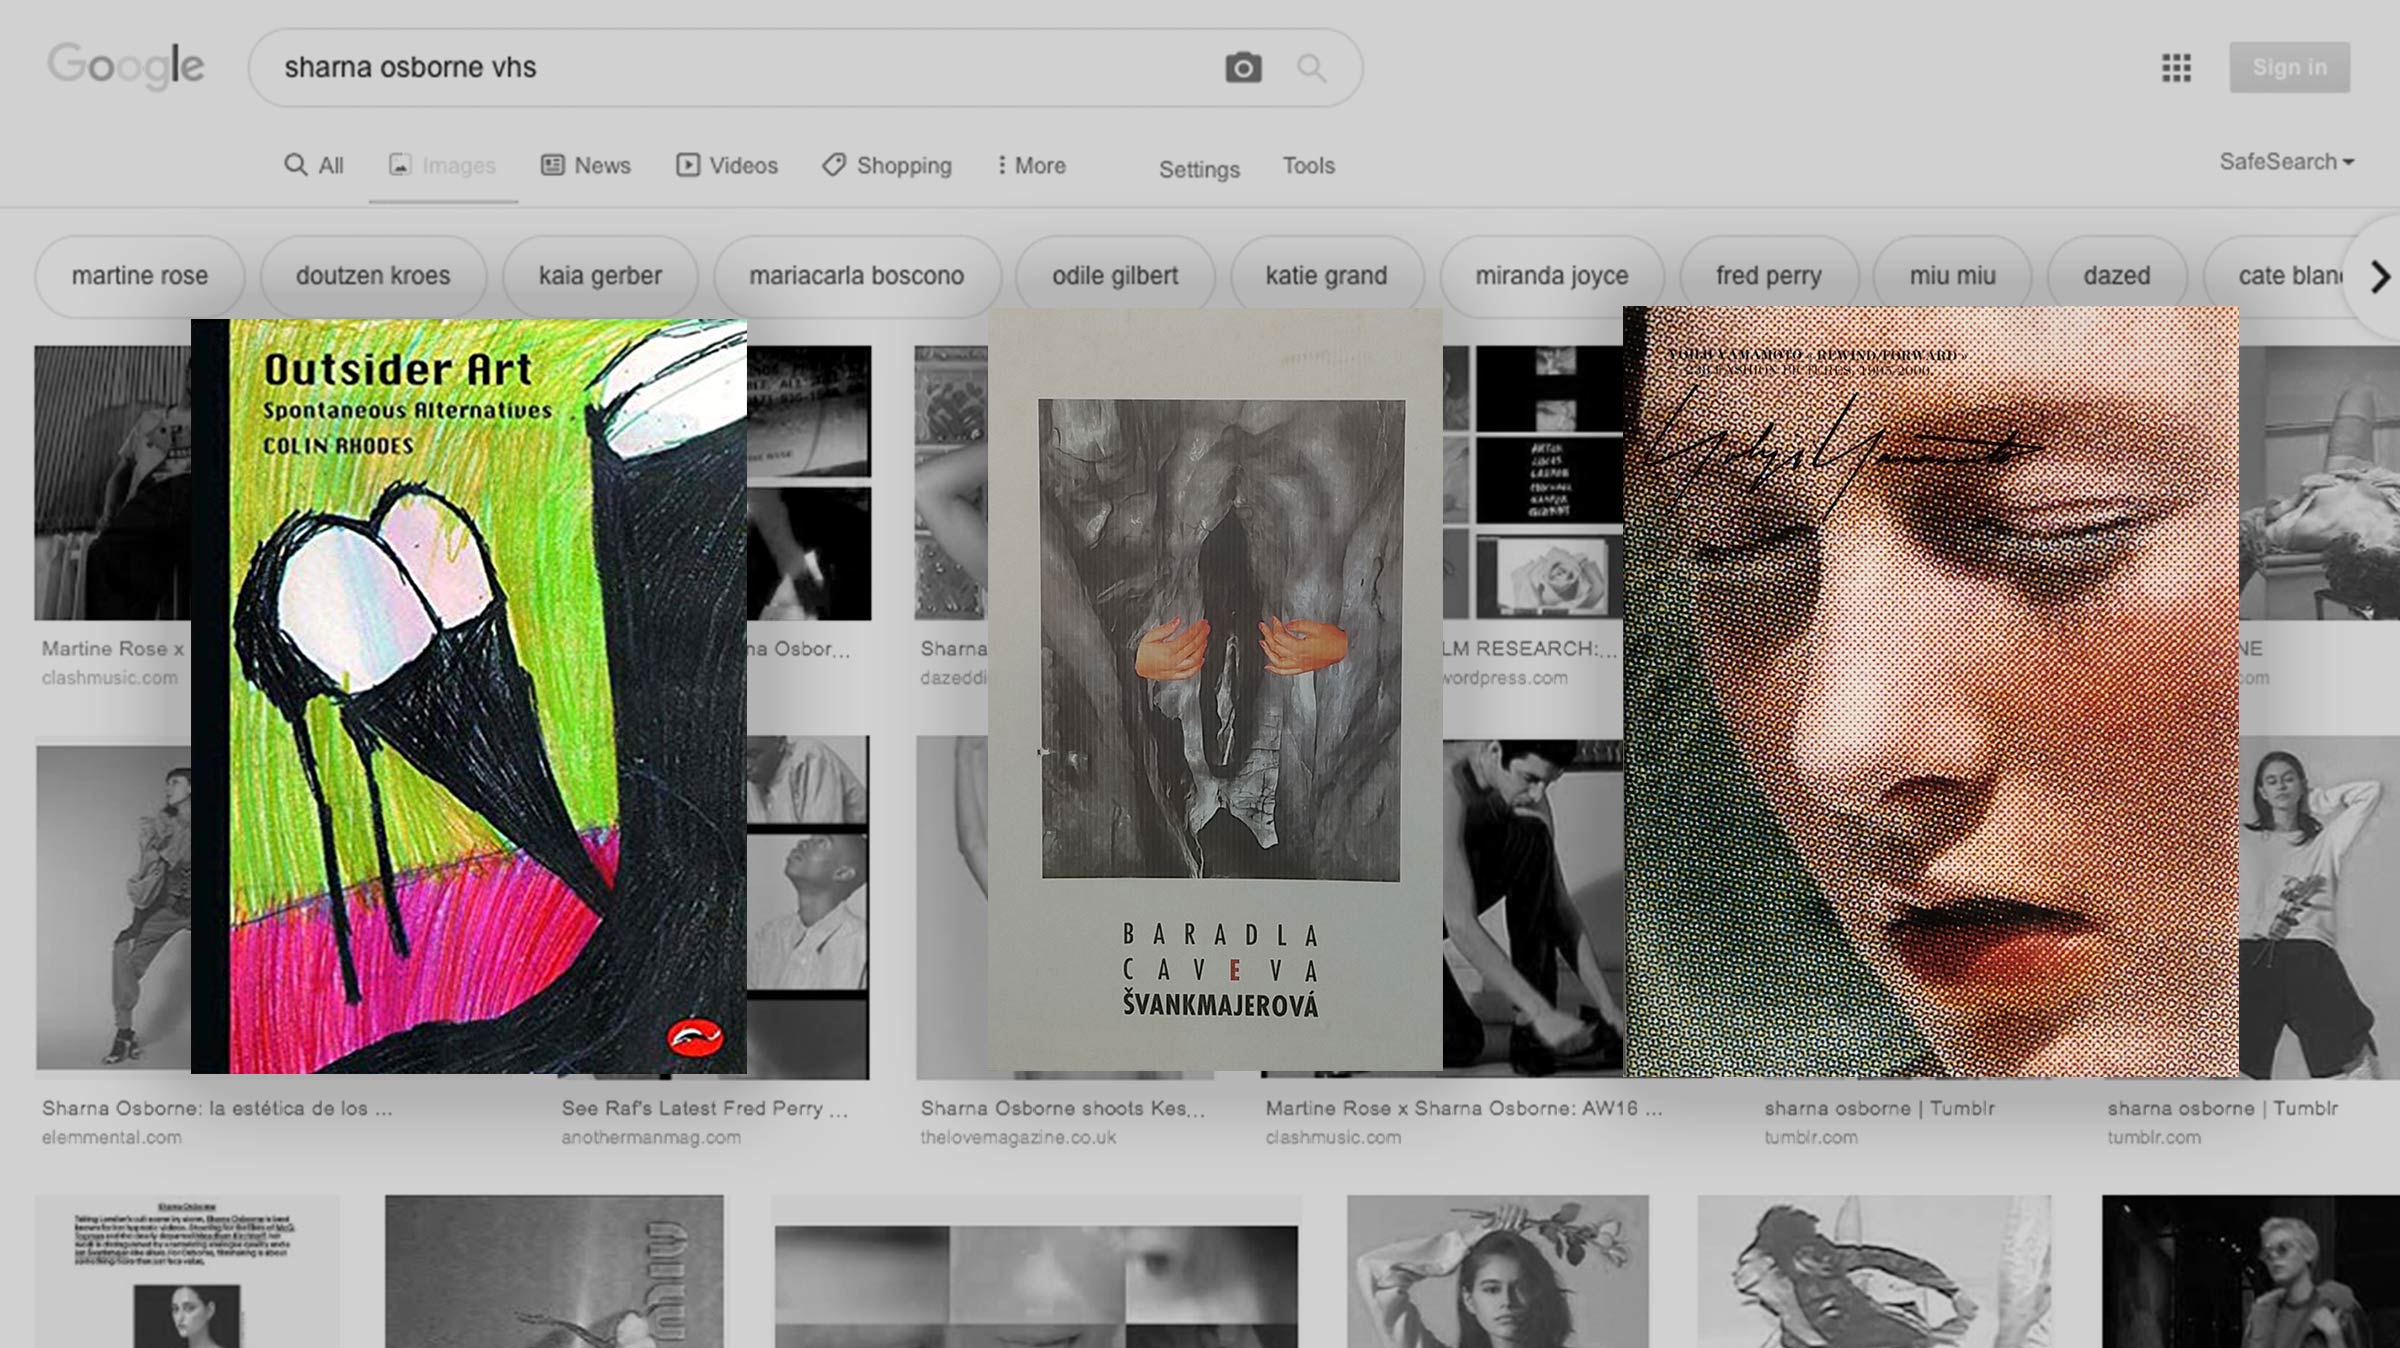Open the SafeSearch dropdown
Screen dimensions: 2400x1348
point(2286,162)
